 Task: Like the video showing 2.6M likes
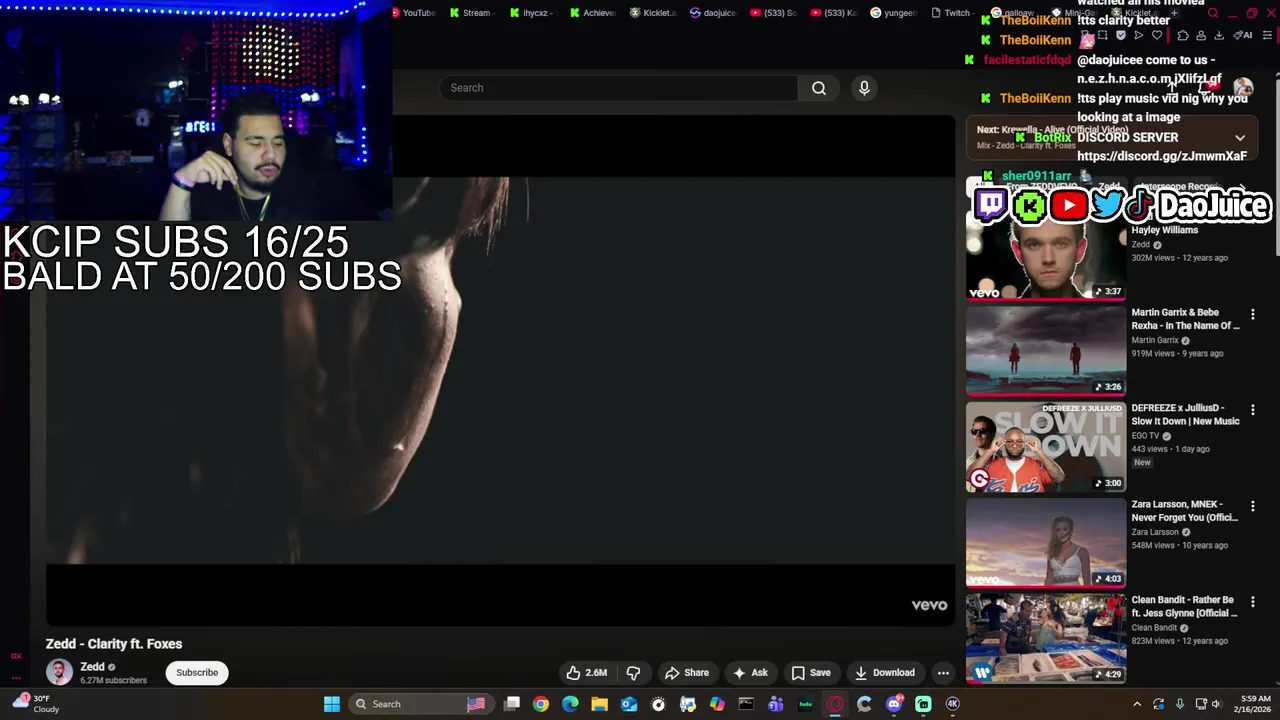click(587, 673)
